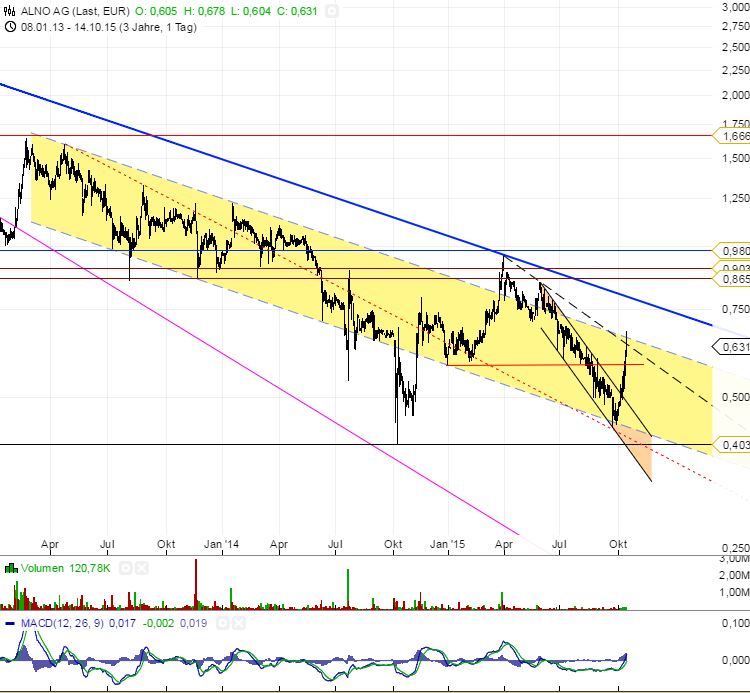
Task: Click the MACD signal value -0,002
Action: 158,623
